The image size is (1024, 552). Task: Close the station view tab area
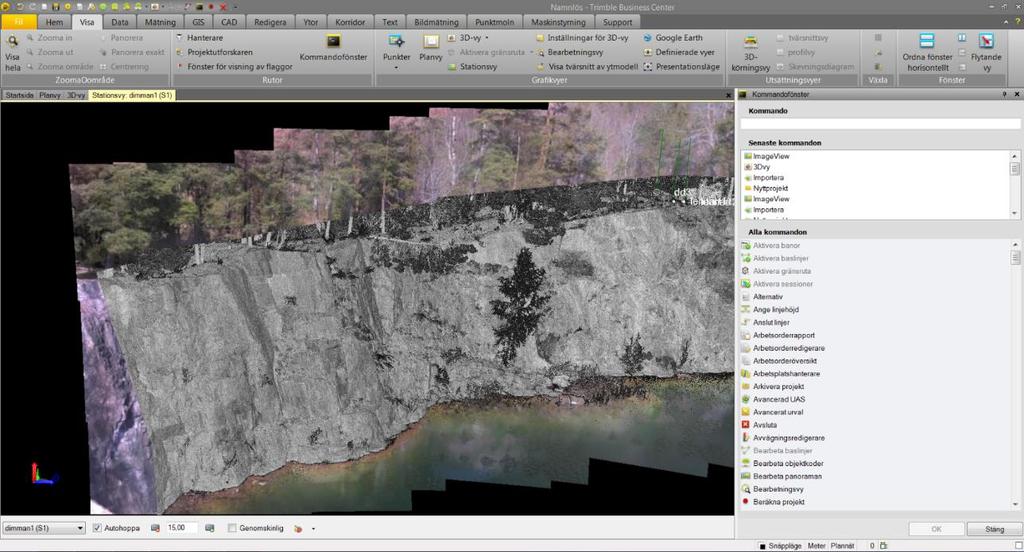coord(729,95)
